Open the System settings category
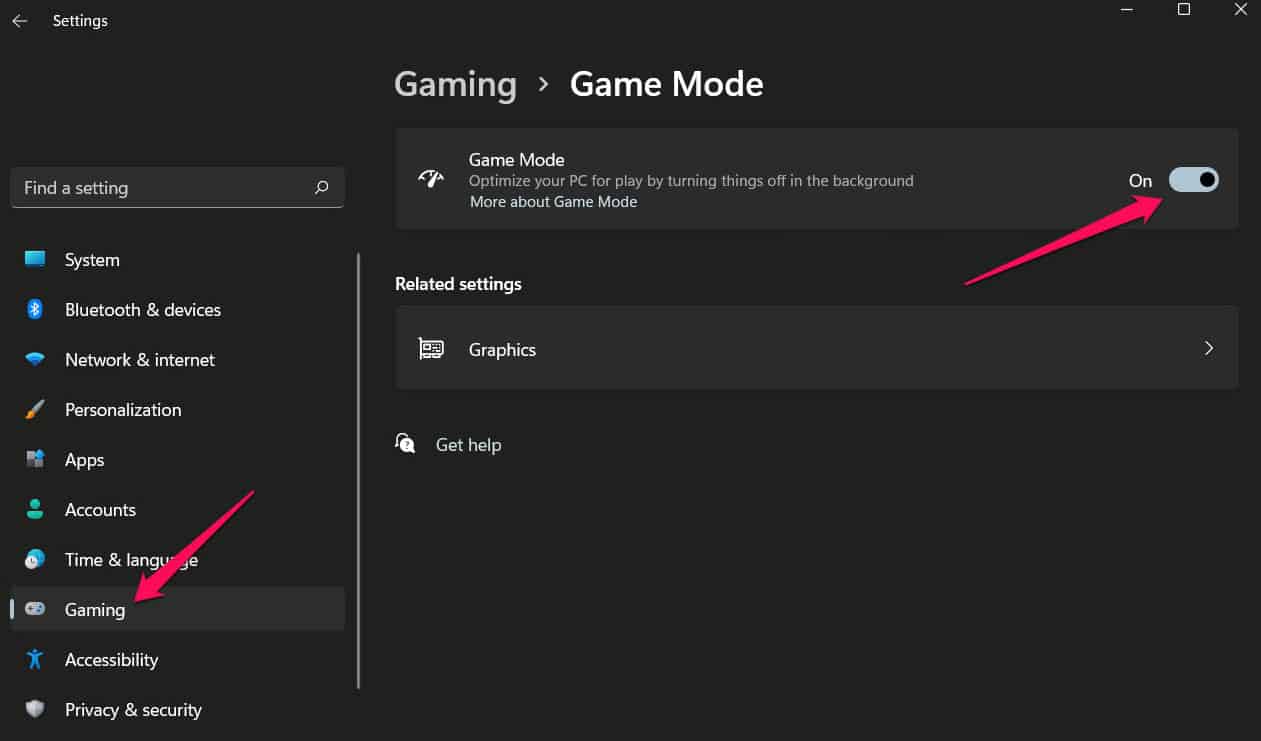 (x=178, y=259)
